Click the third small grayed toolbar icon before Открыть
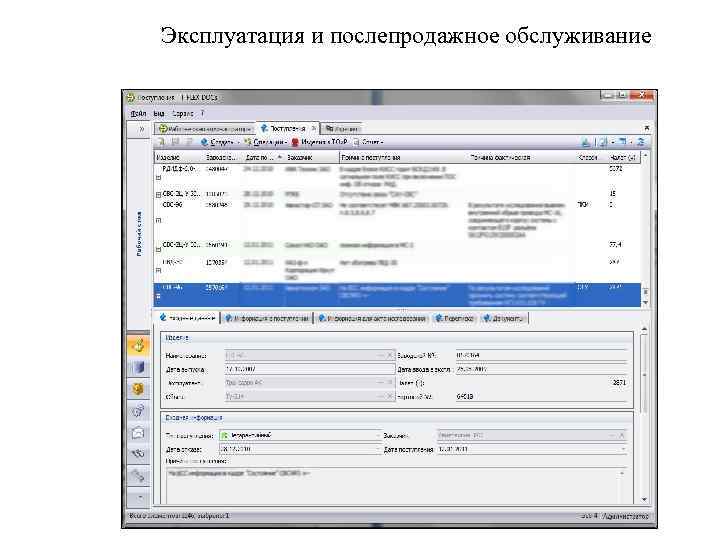720x540 pixels. point(189,142)
